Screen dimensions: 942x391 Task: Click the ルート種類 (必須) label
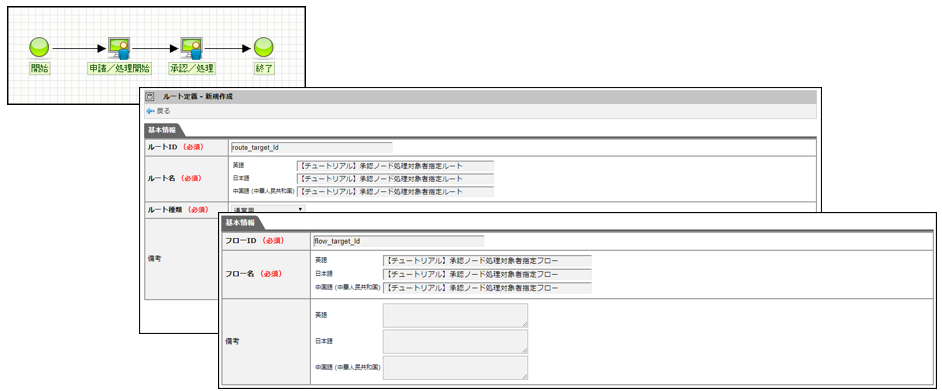click(x=178, y=210)
